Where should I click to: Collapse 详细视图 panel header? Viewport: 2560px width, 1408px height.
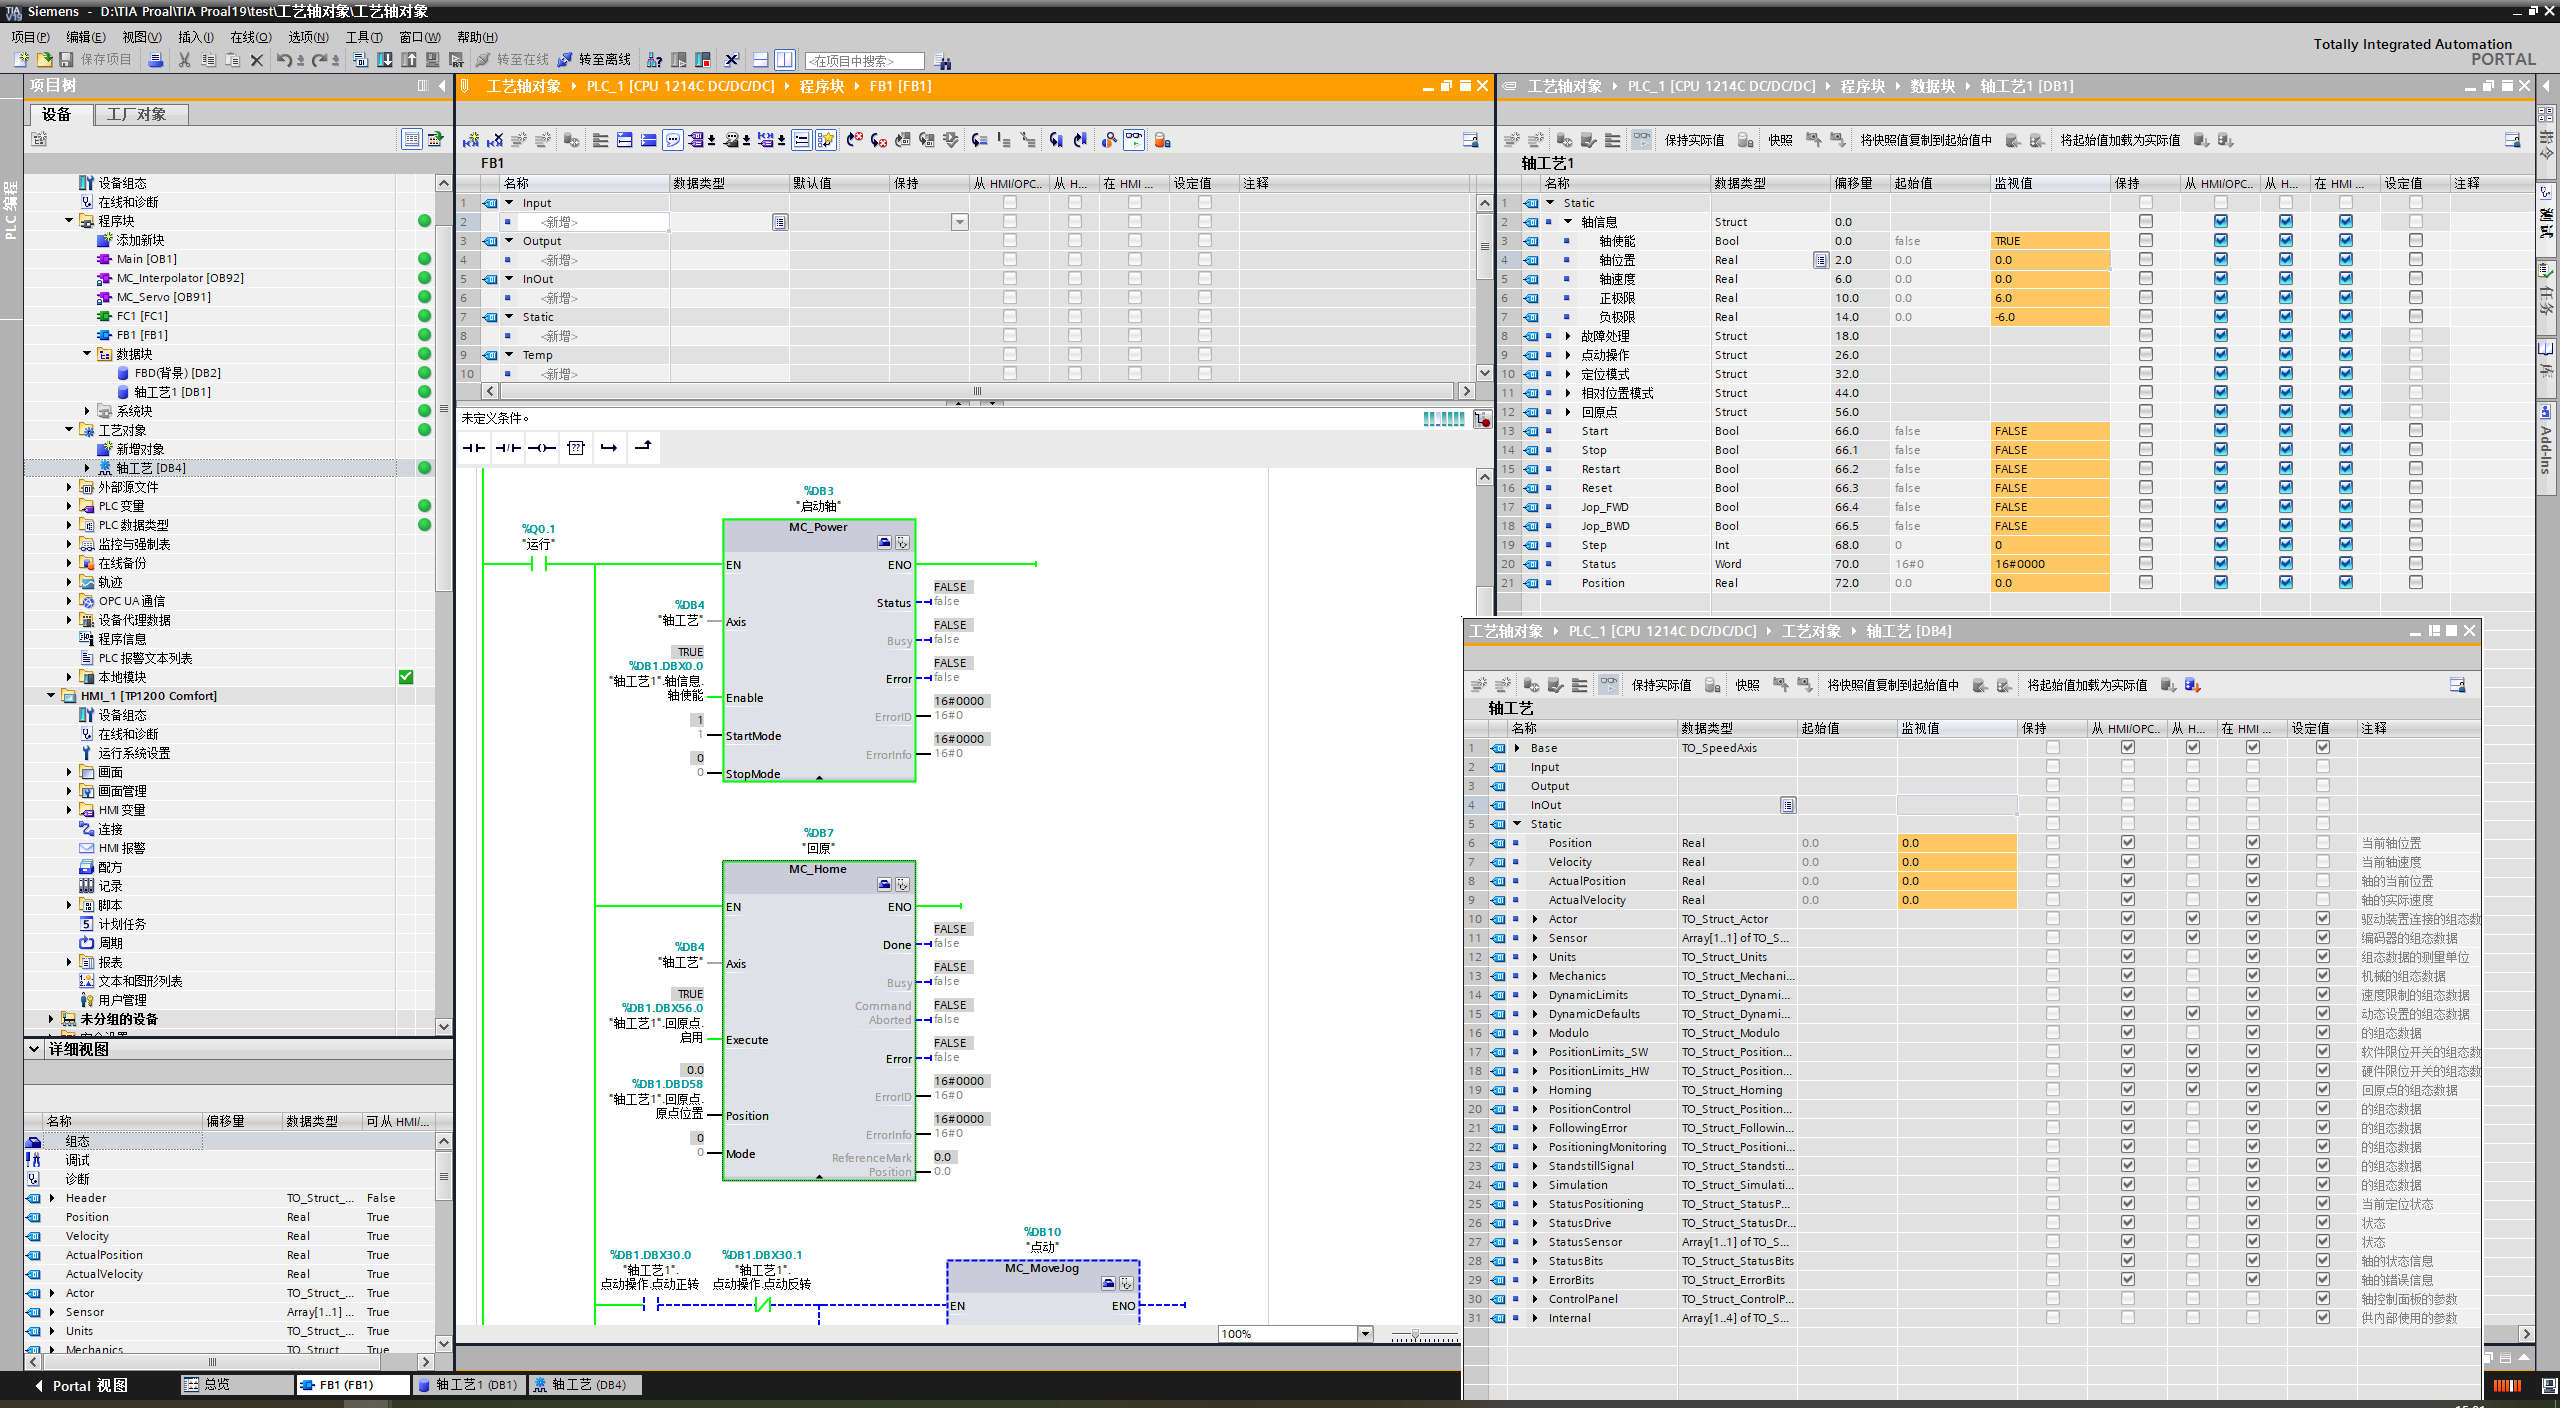[34, 1049]
